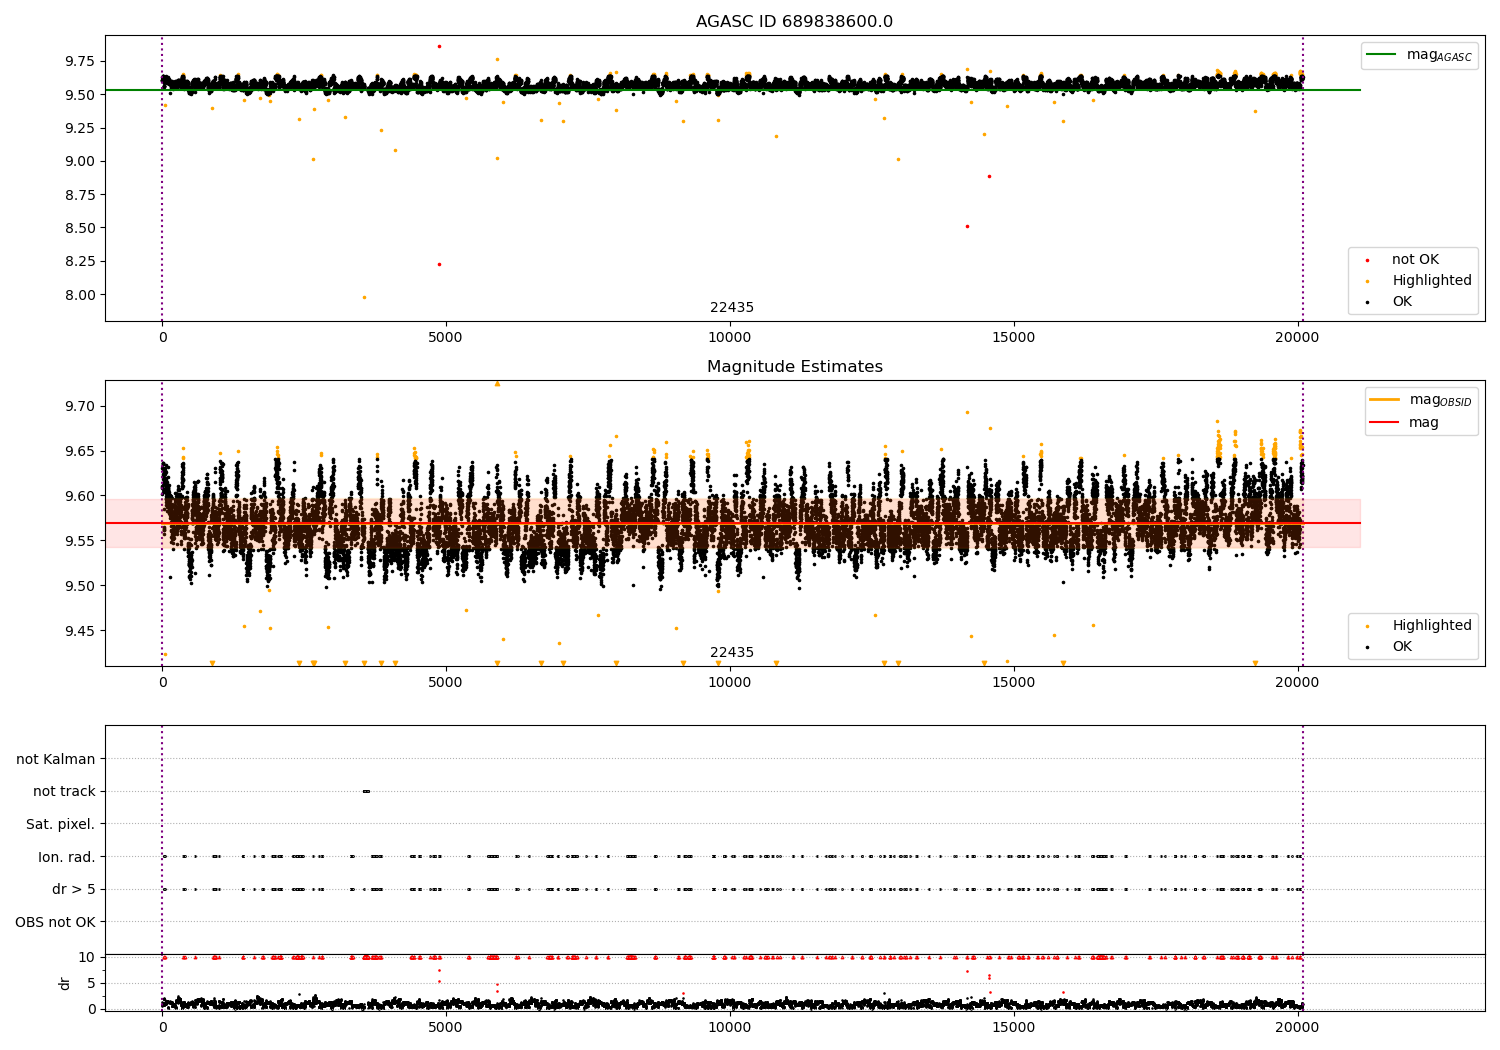Click the 20000 x-axis tick under bottom plot

[1298, 1028]
